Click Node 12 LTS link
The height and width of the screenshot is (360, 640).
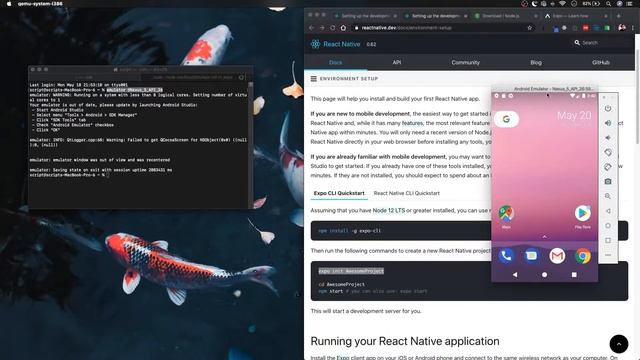pos(389,211)
